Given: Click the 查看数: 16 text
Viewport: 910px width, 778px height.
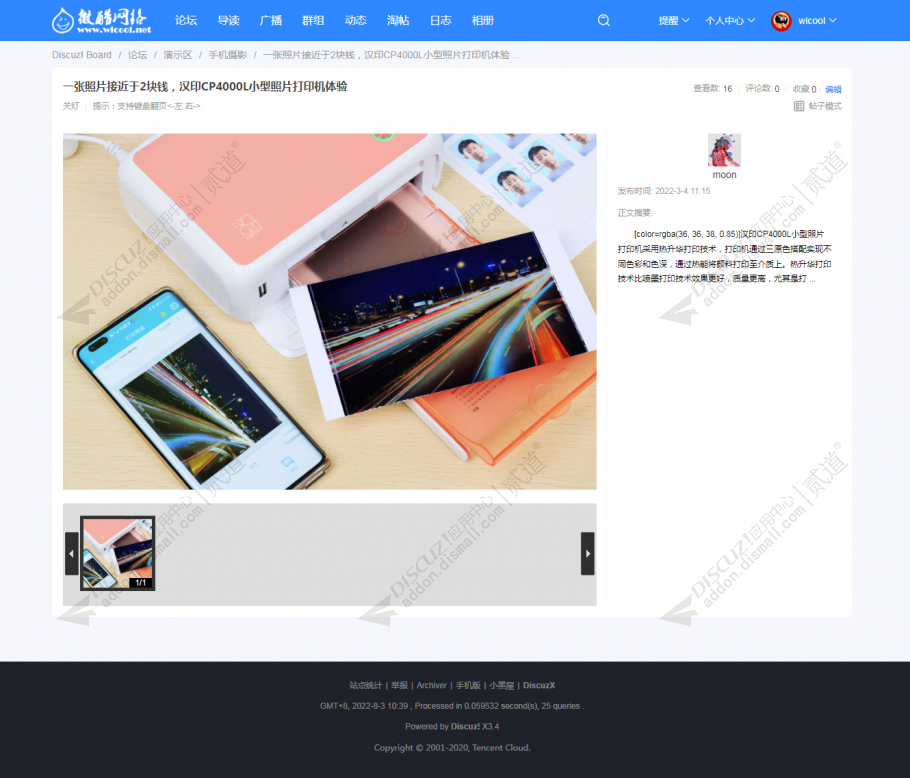Looking at the screenshot, I should (x=713, y=89).
